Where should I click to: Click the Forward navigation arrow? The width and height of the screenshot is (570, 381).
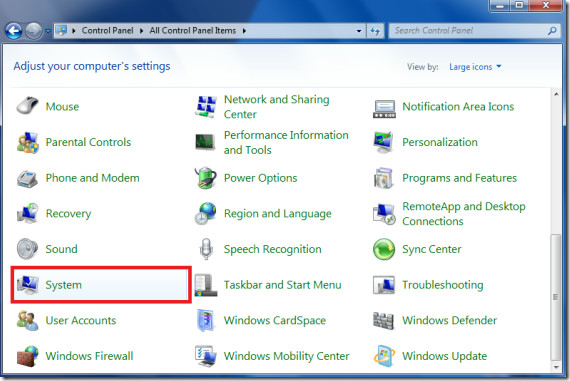pos(34,31)
